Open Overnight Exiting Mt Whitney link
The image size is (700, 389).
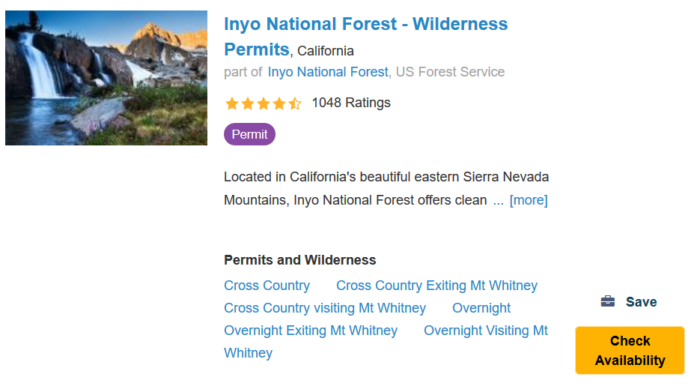pos(311,330)
